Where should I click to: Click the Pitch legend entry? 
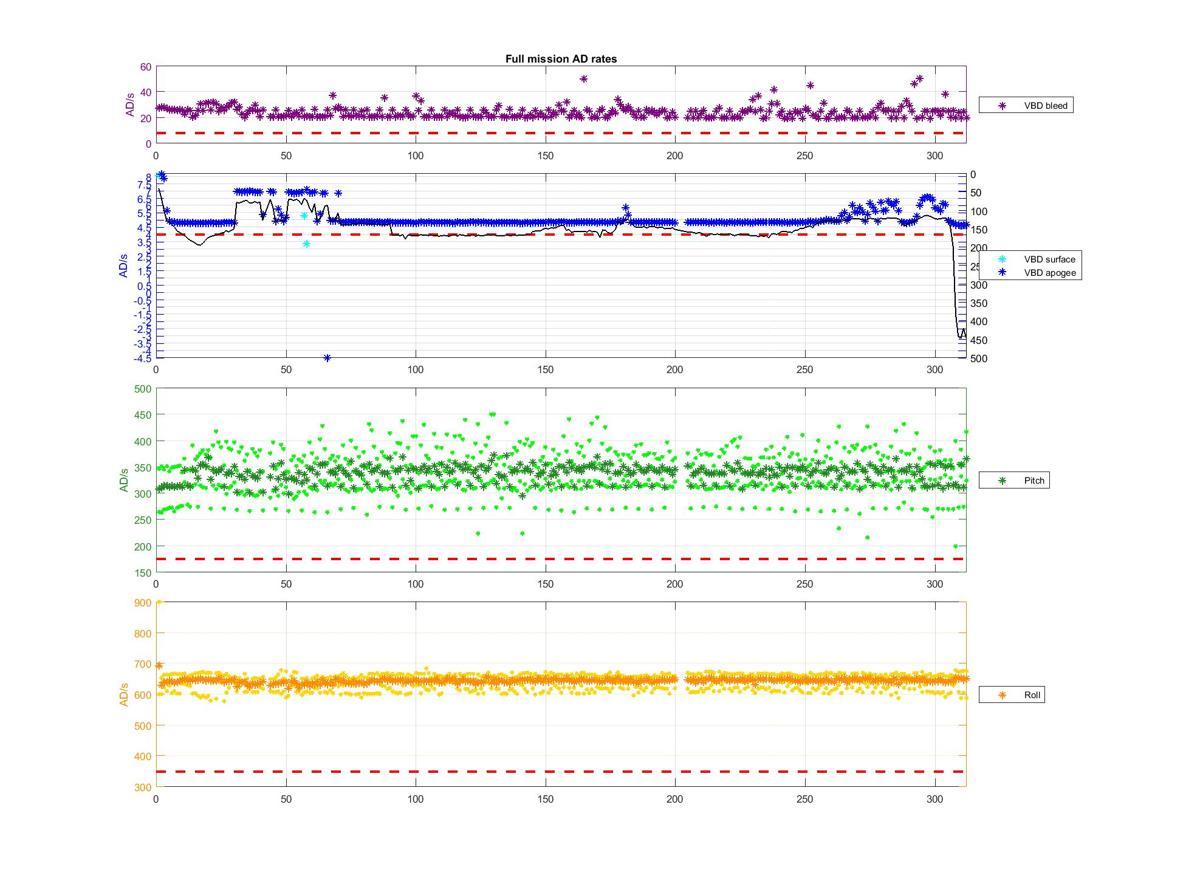pos(1014,481)
